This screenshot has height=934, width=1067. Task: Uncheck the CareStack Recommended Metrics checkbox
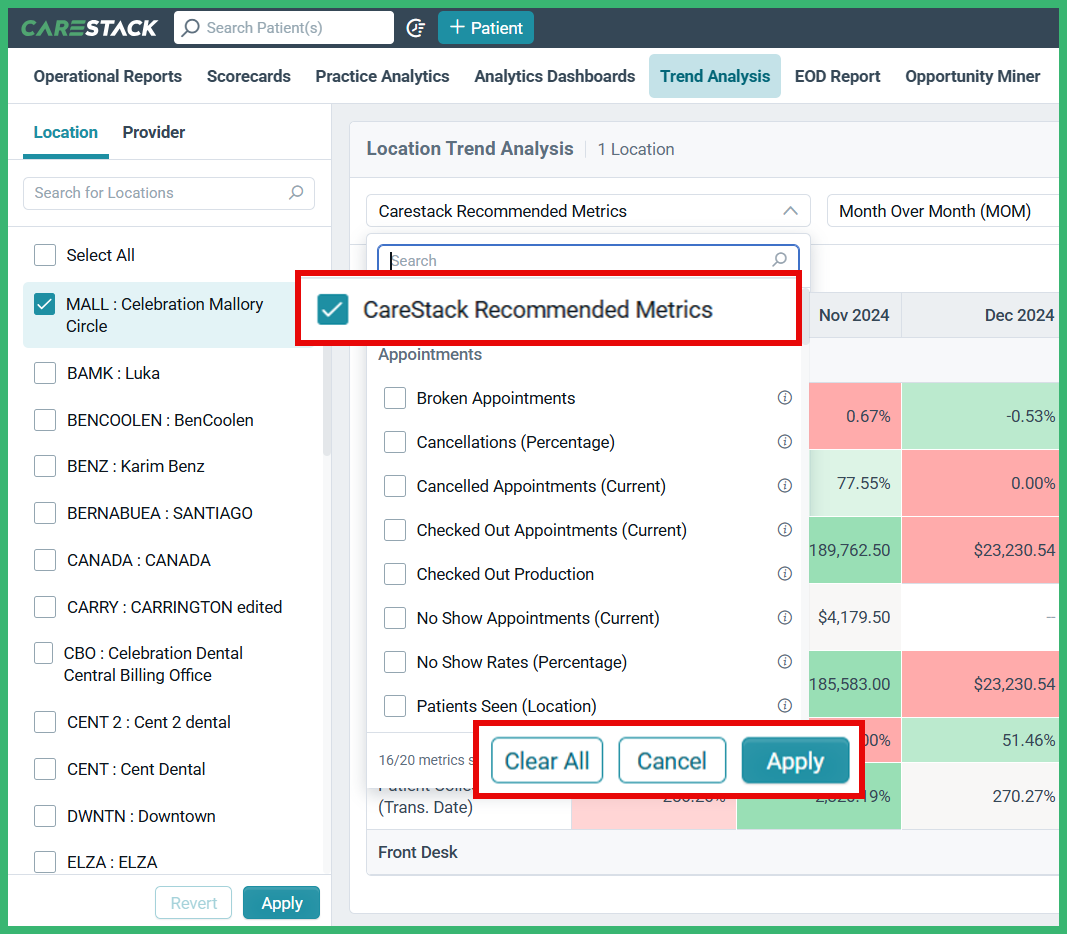tap(331, 309)
